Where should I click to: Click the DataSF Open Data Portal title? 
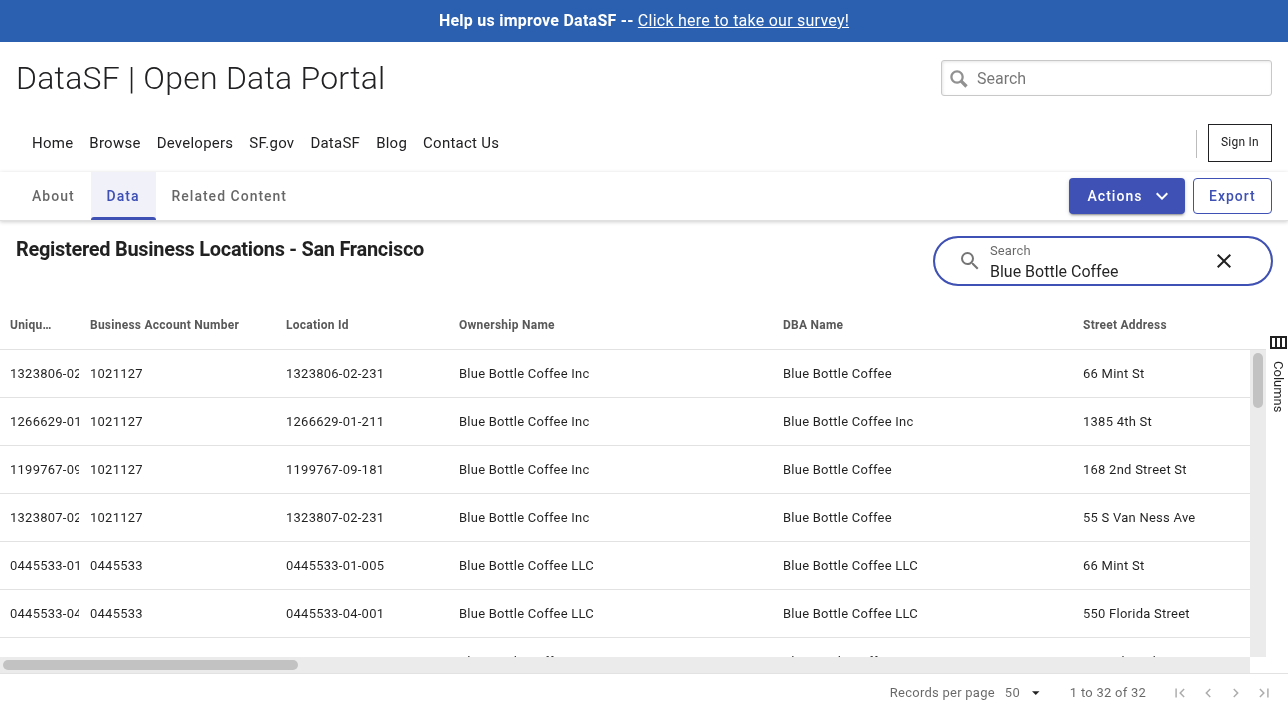[x=200, y=79]
